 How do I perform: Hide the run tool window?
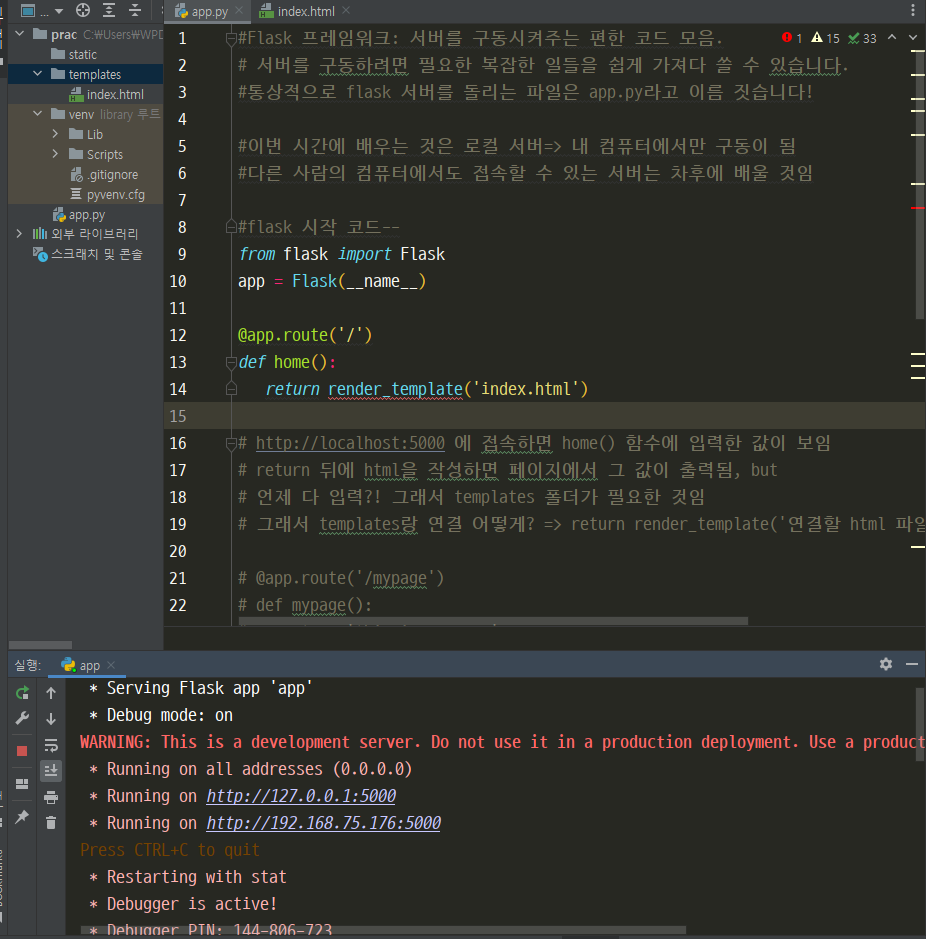coord(912,664)
